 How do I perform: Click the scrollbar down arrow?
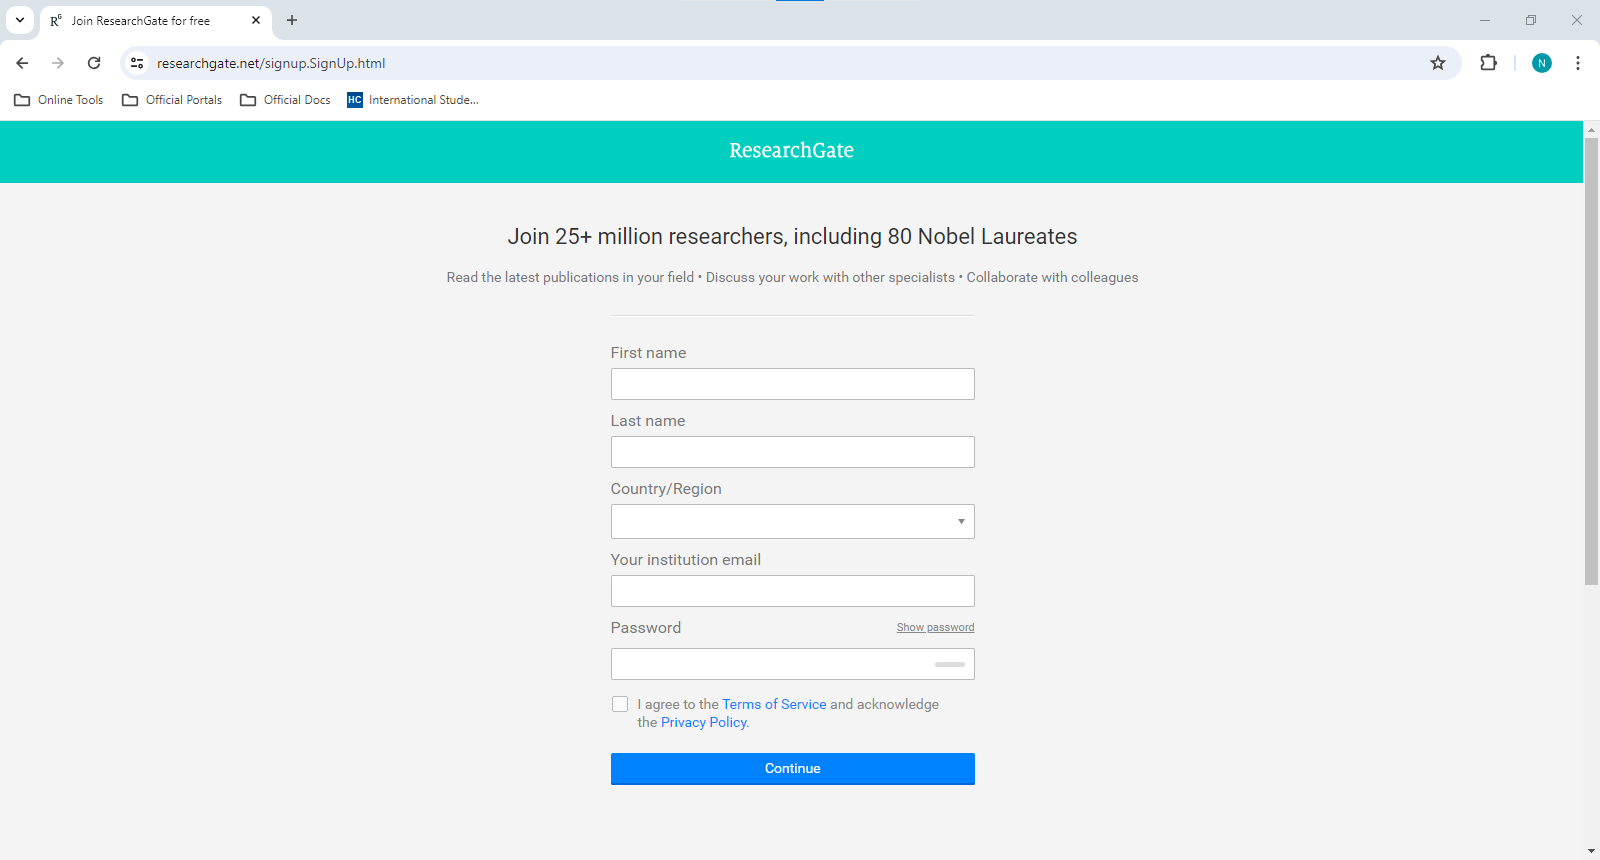pyautogui.click(x=1591, y=851)
